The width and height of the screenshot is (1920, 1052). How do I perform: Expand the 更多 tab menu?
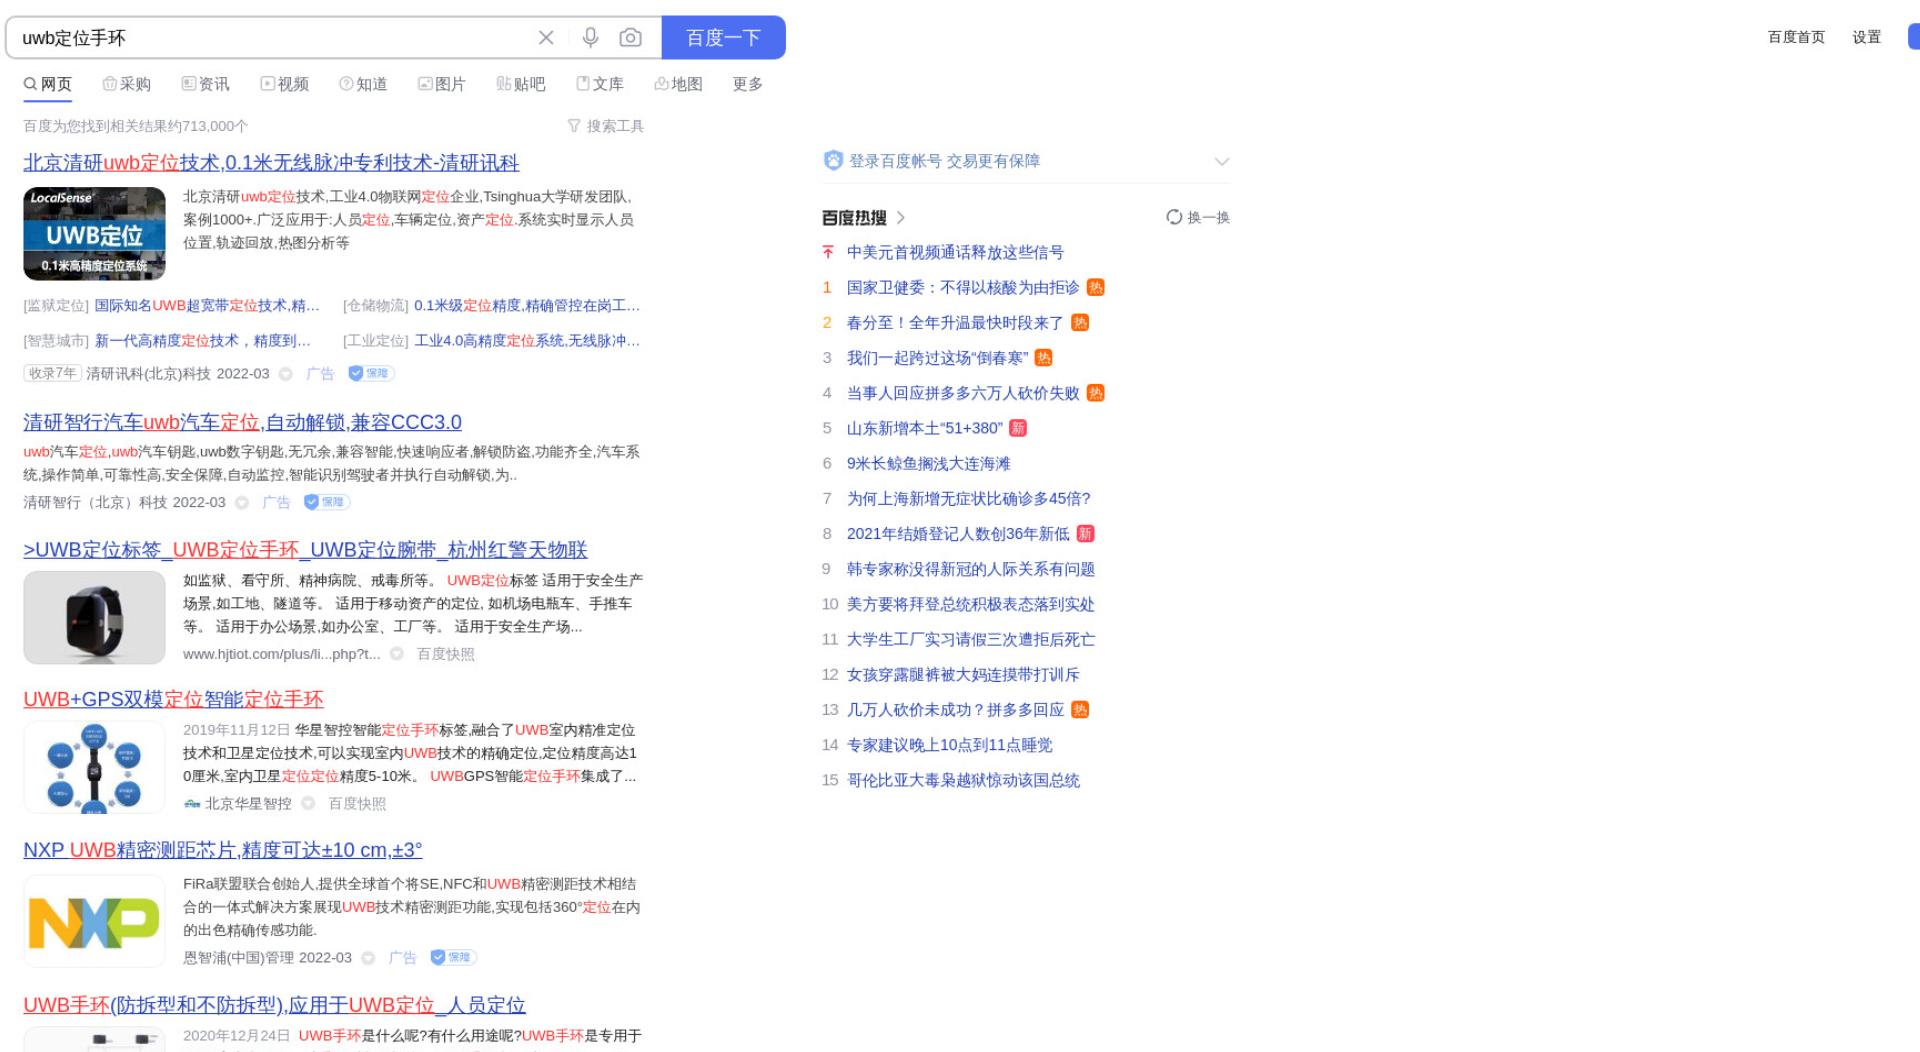click(748, 84)
